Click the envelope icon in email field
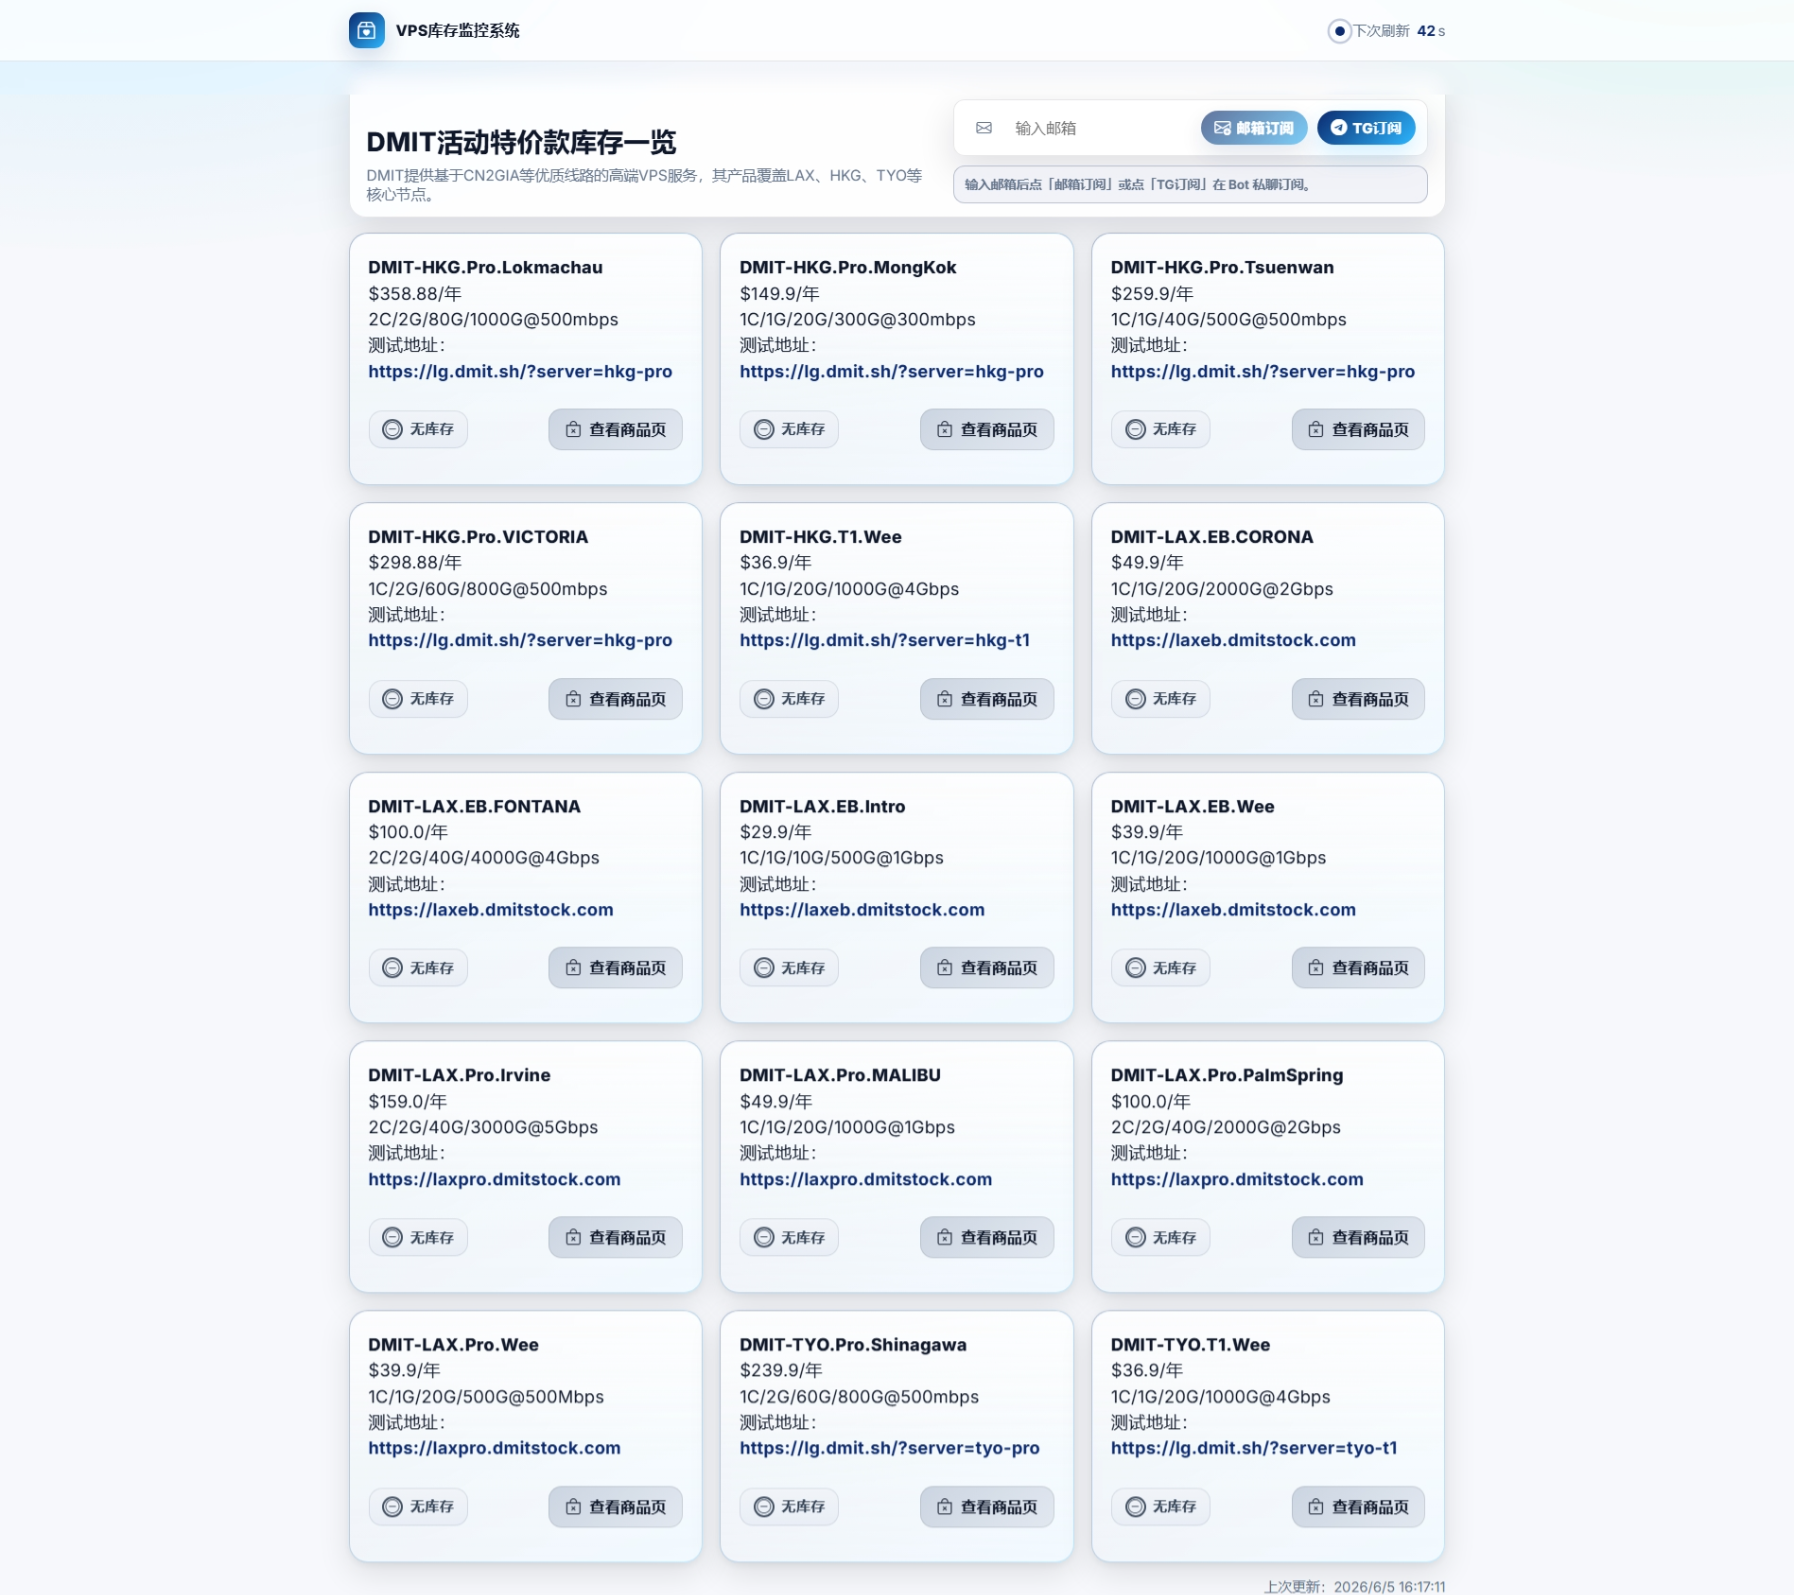The width and height of the screenshot is (1794, 1595). (984, 128)
